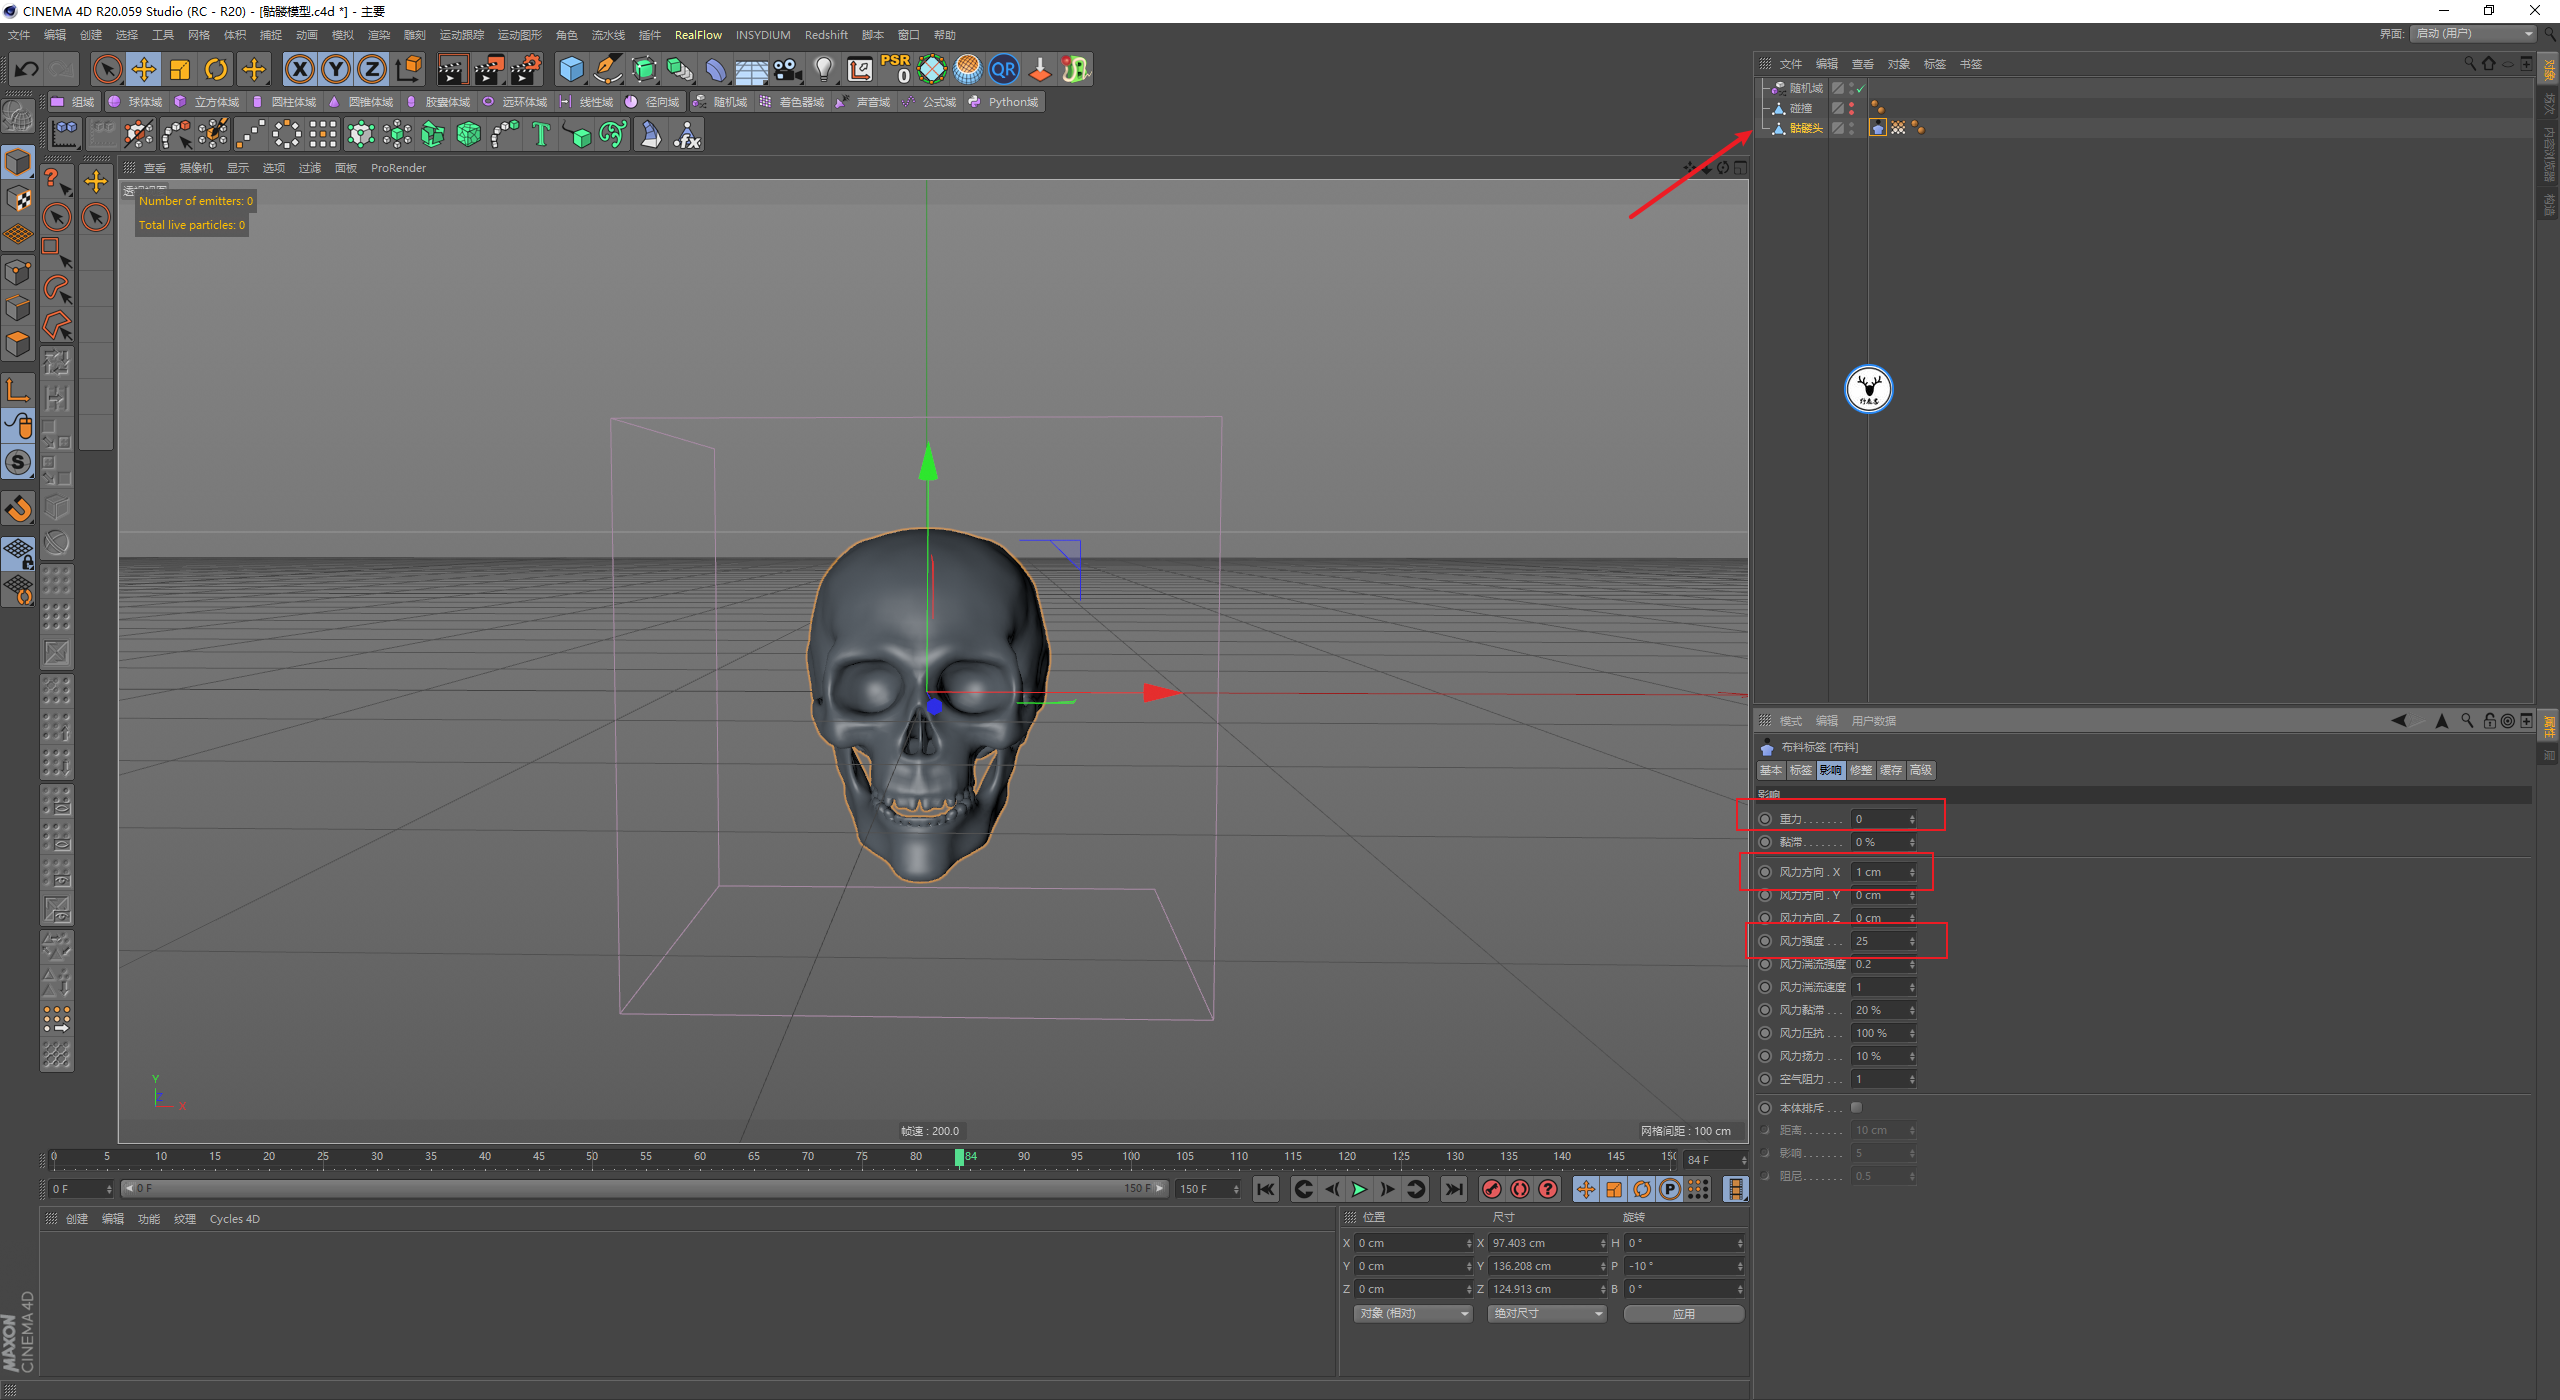Click the PSR reset icon

coord(895,69)
